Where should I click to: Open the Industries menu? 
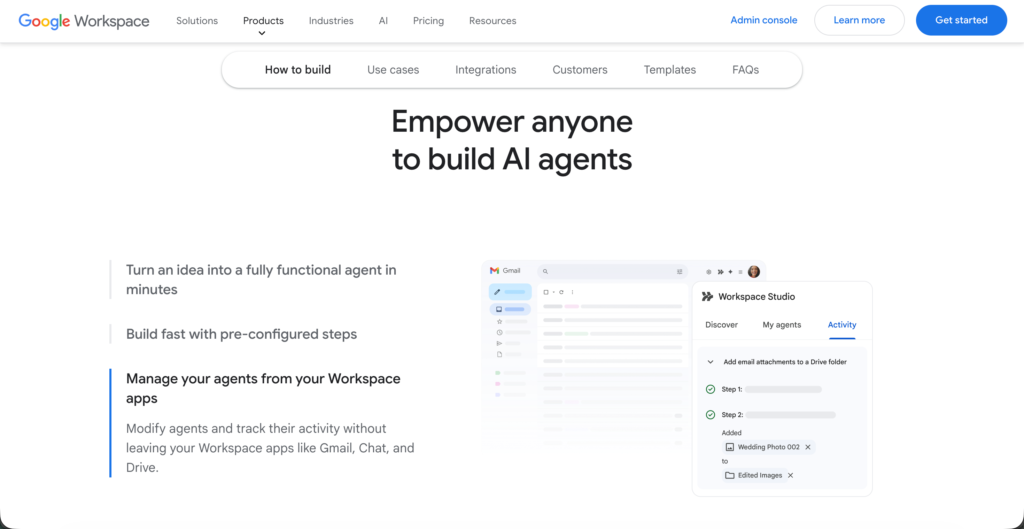coord(331,20)
